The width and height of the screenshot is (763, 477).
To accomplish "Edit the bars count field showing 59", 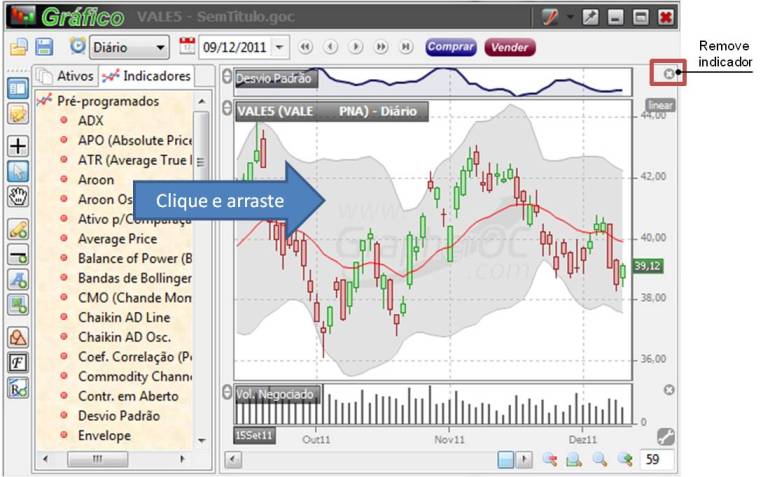I will click(x=657, y=459).
